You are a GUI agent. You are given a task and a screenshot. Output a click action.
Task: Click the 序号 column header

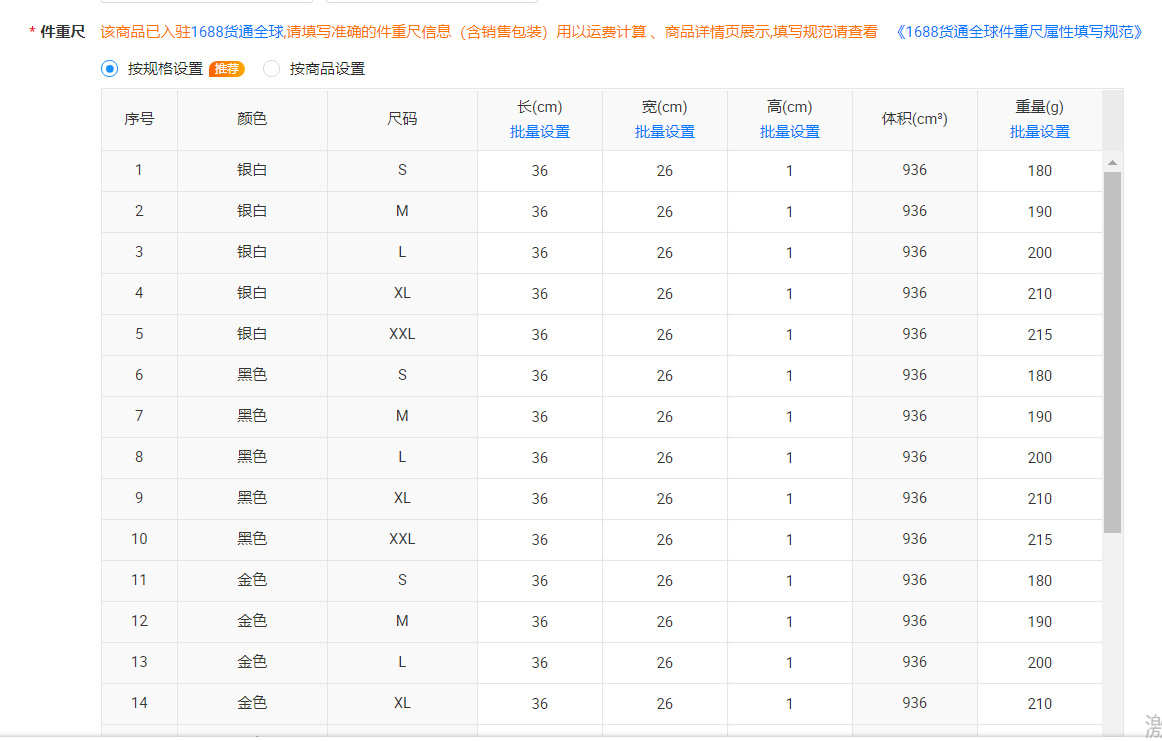click(139, 119)
